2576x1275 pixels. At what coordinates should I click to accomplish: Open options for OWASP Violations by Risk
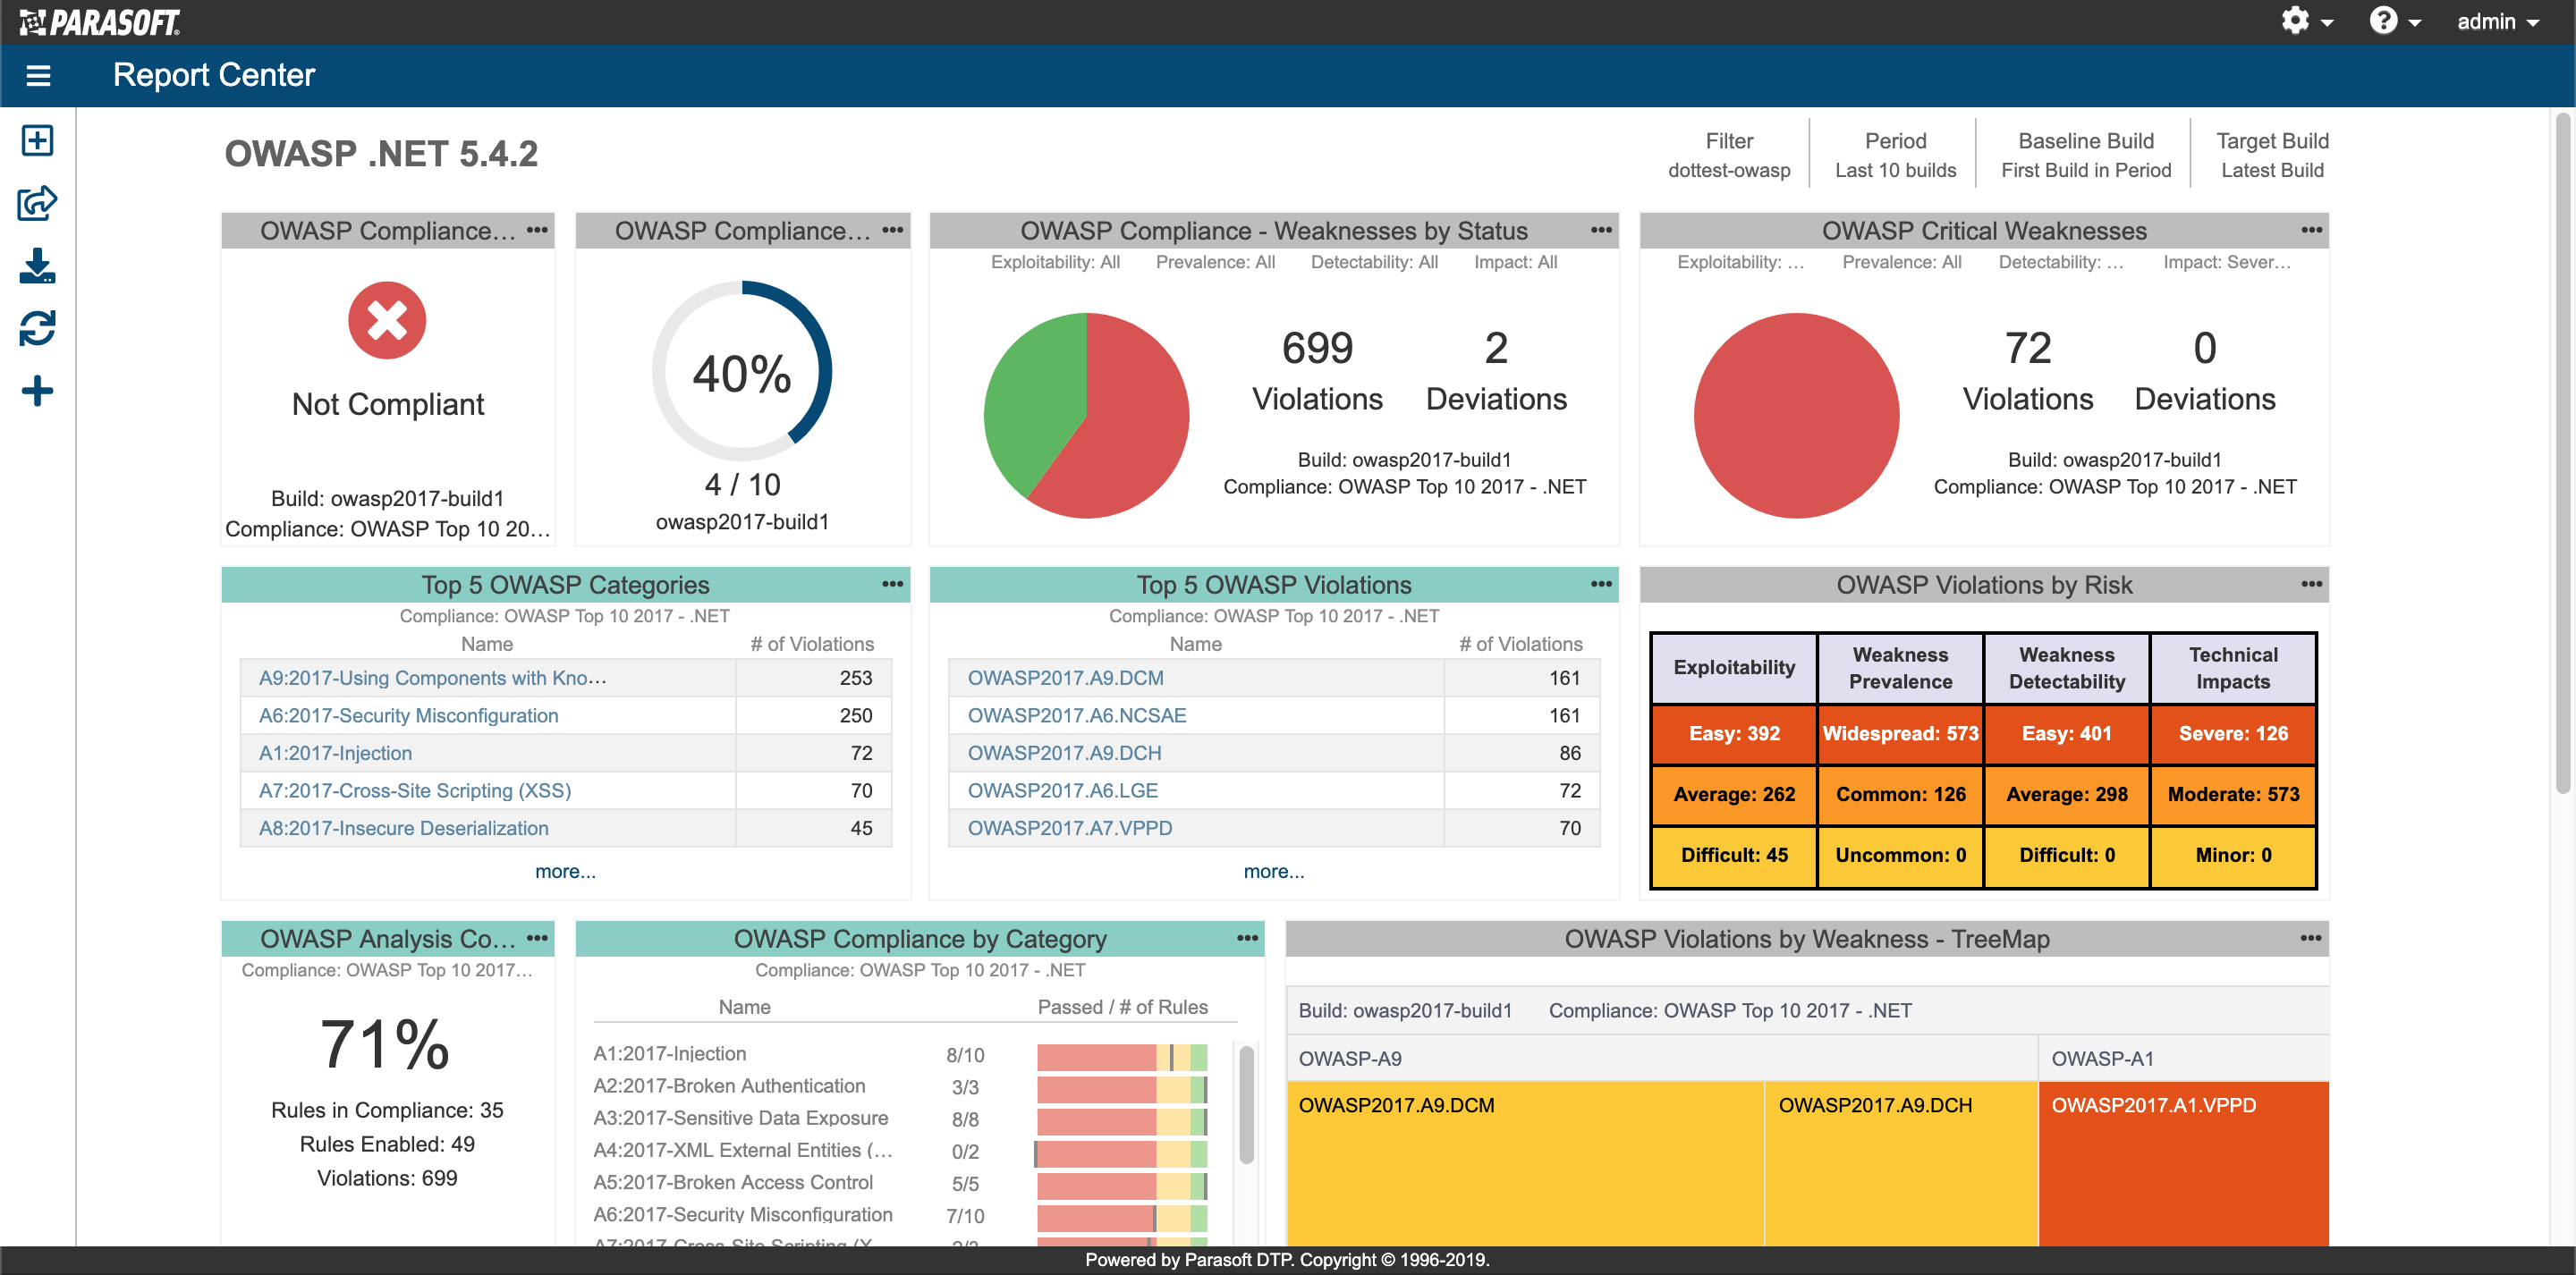coord(2311,584)
